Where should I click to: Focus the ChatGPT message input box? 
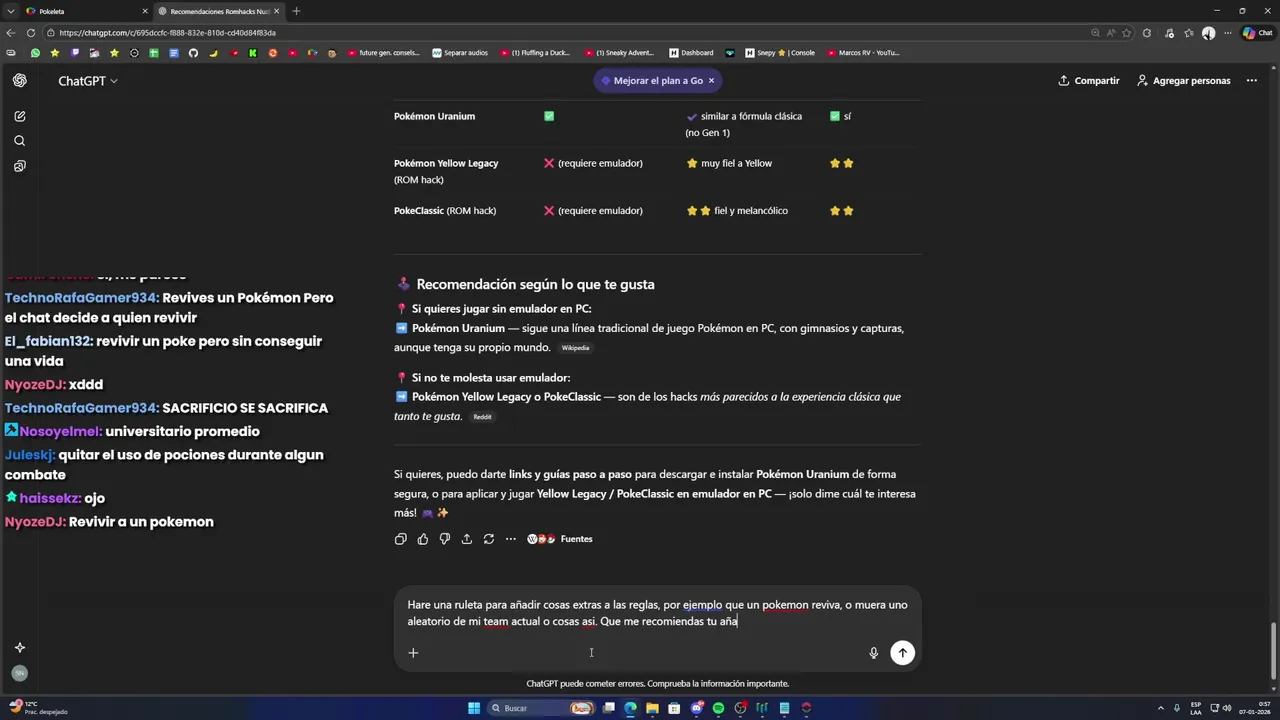click(657, 613)
